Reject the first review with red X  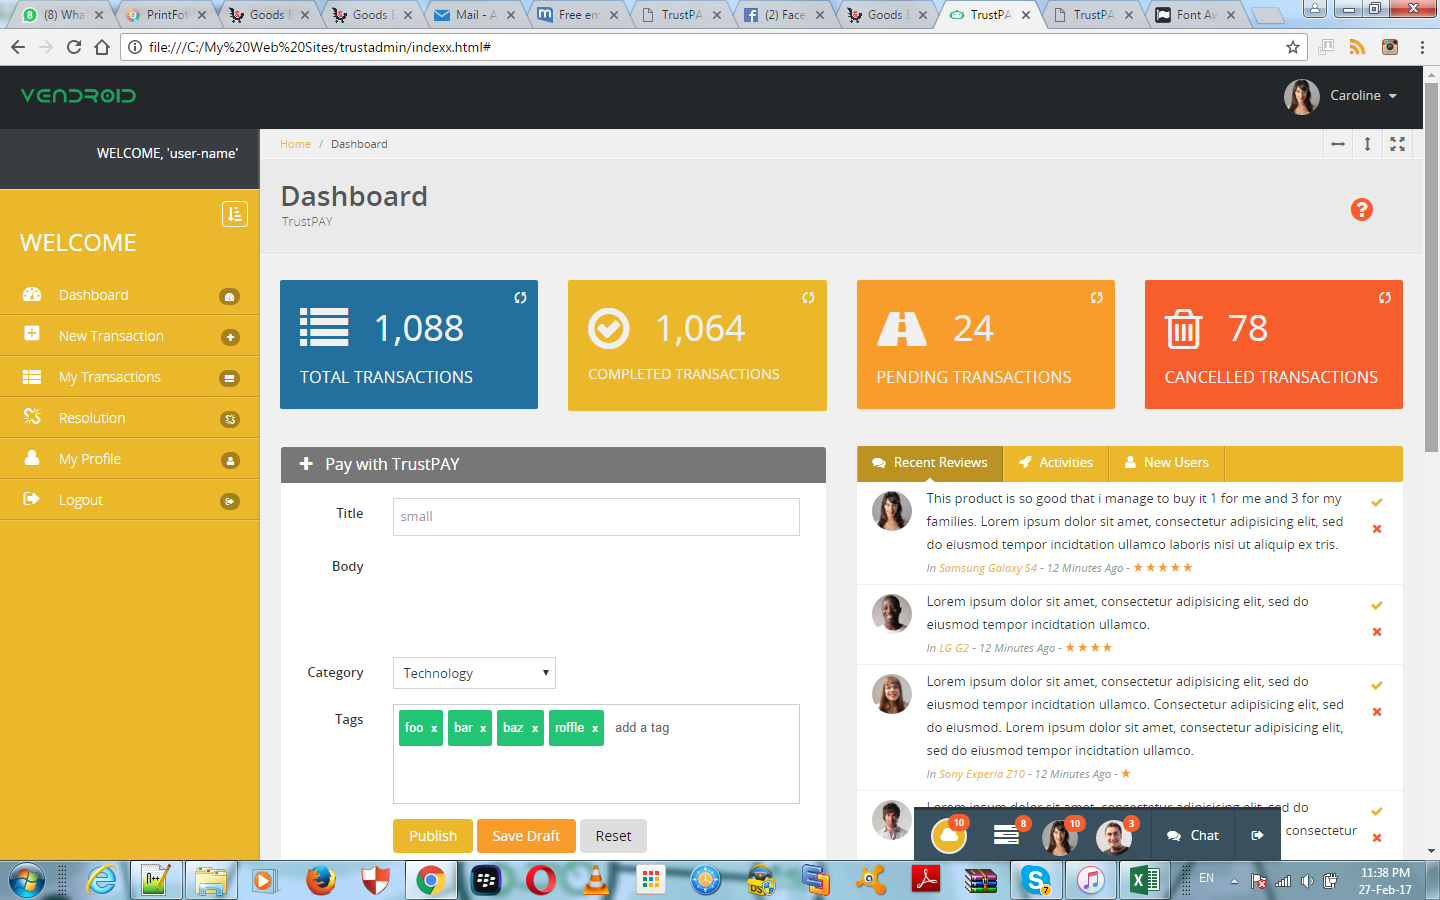click(1377, 529)
